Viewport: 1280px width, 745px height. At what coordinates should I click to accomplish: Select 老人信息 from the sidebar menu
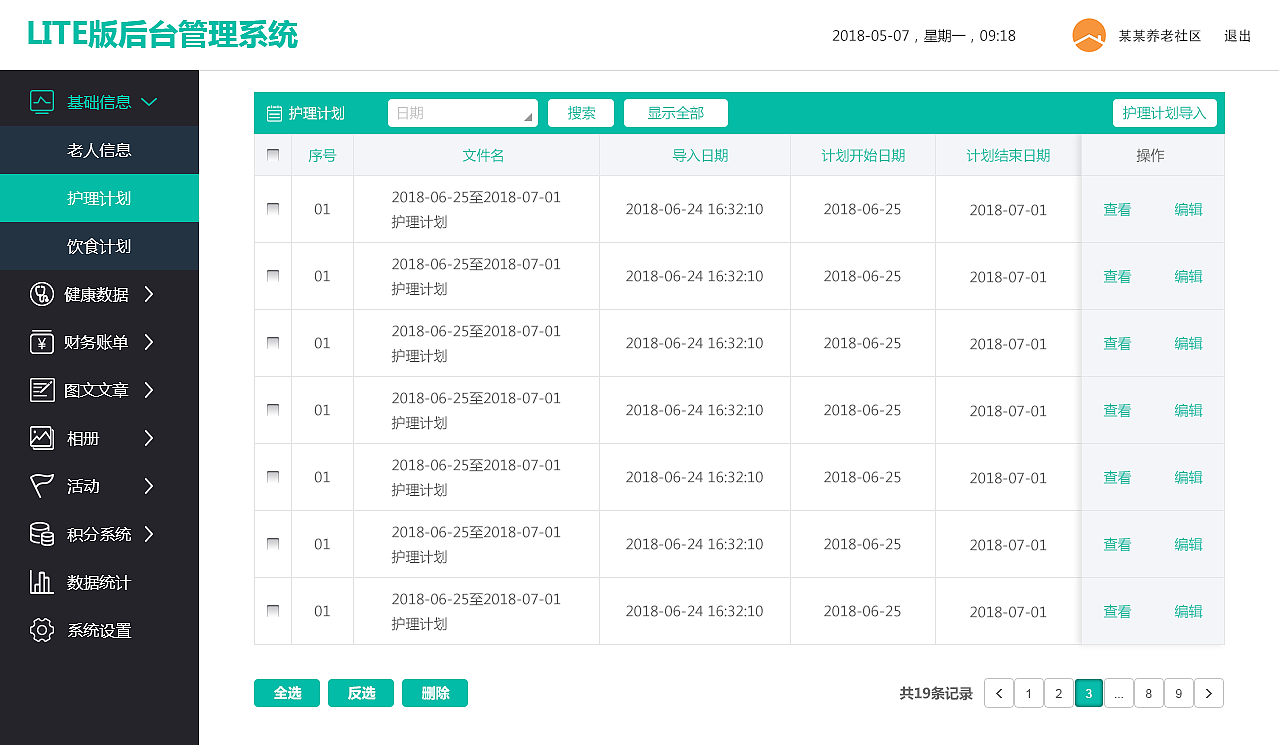(x=100, y=150)
